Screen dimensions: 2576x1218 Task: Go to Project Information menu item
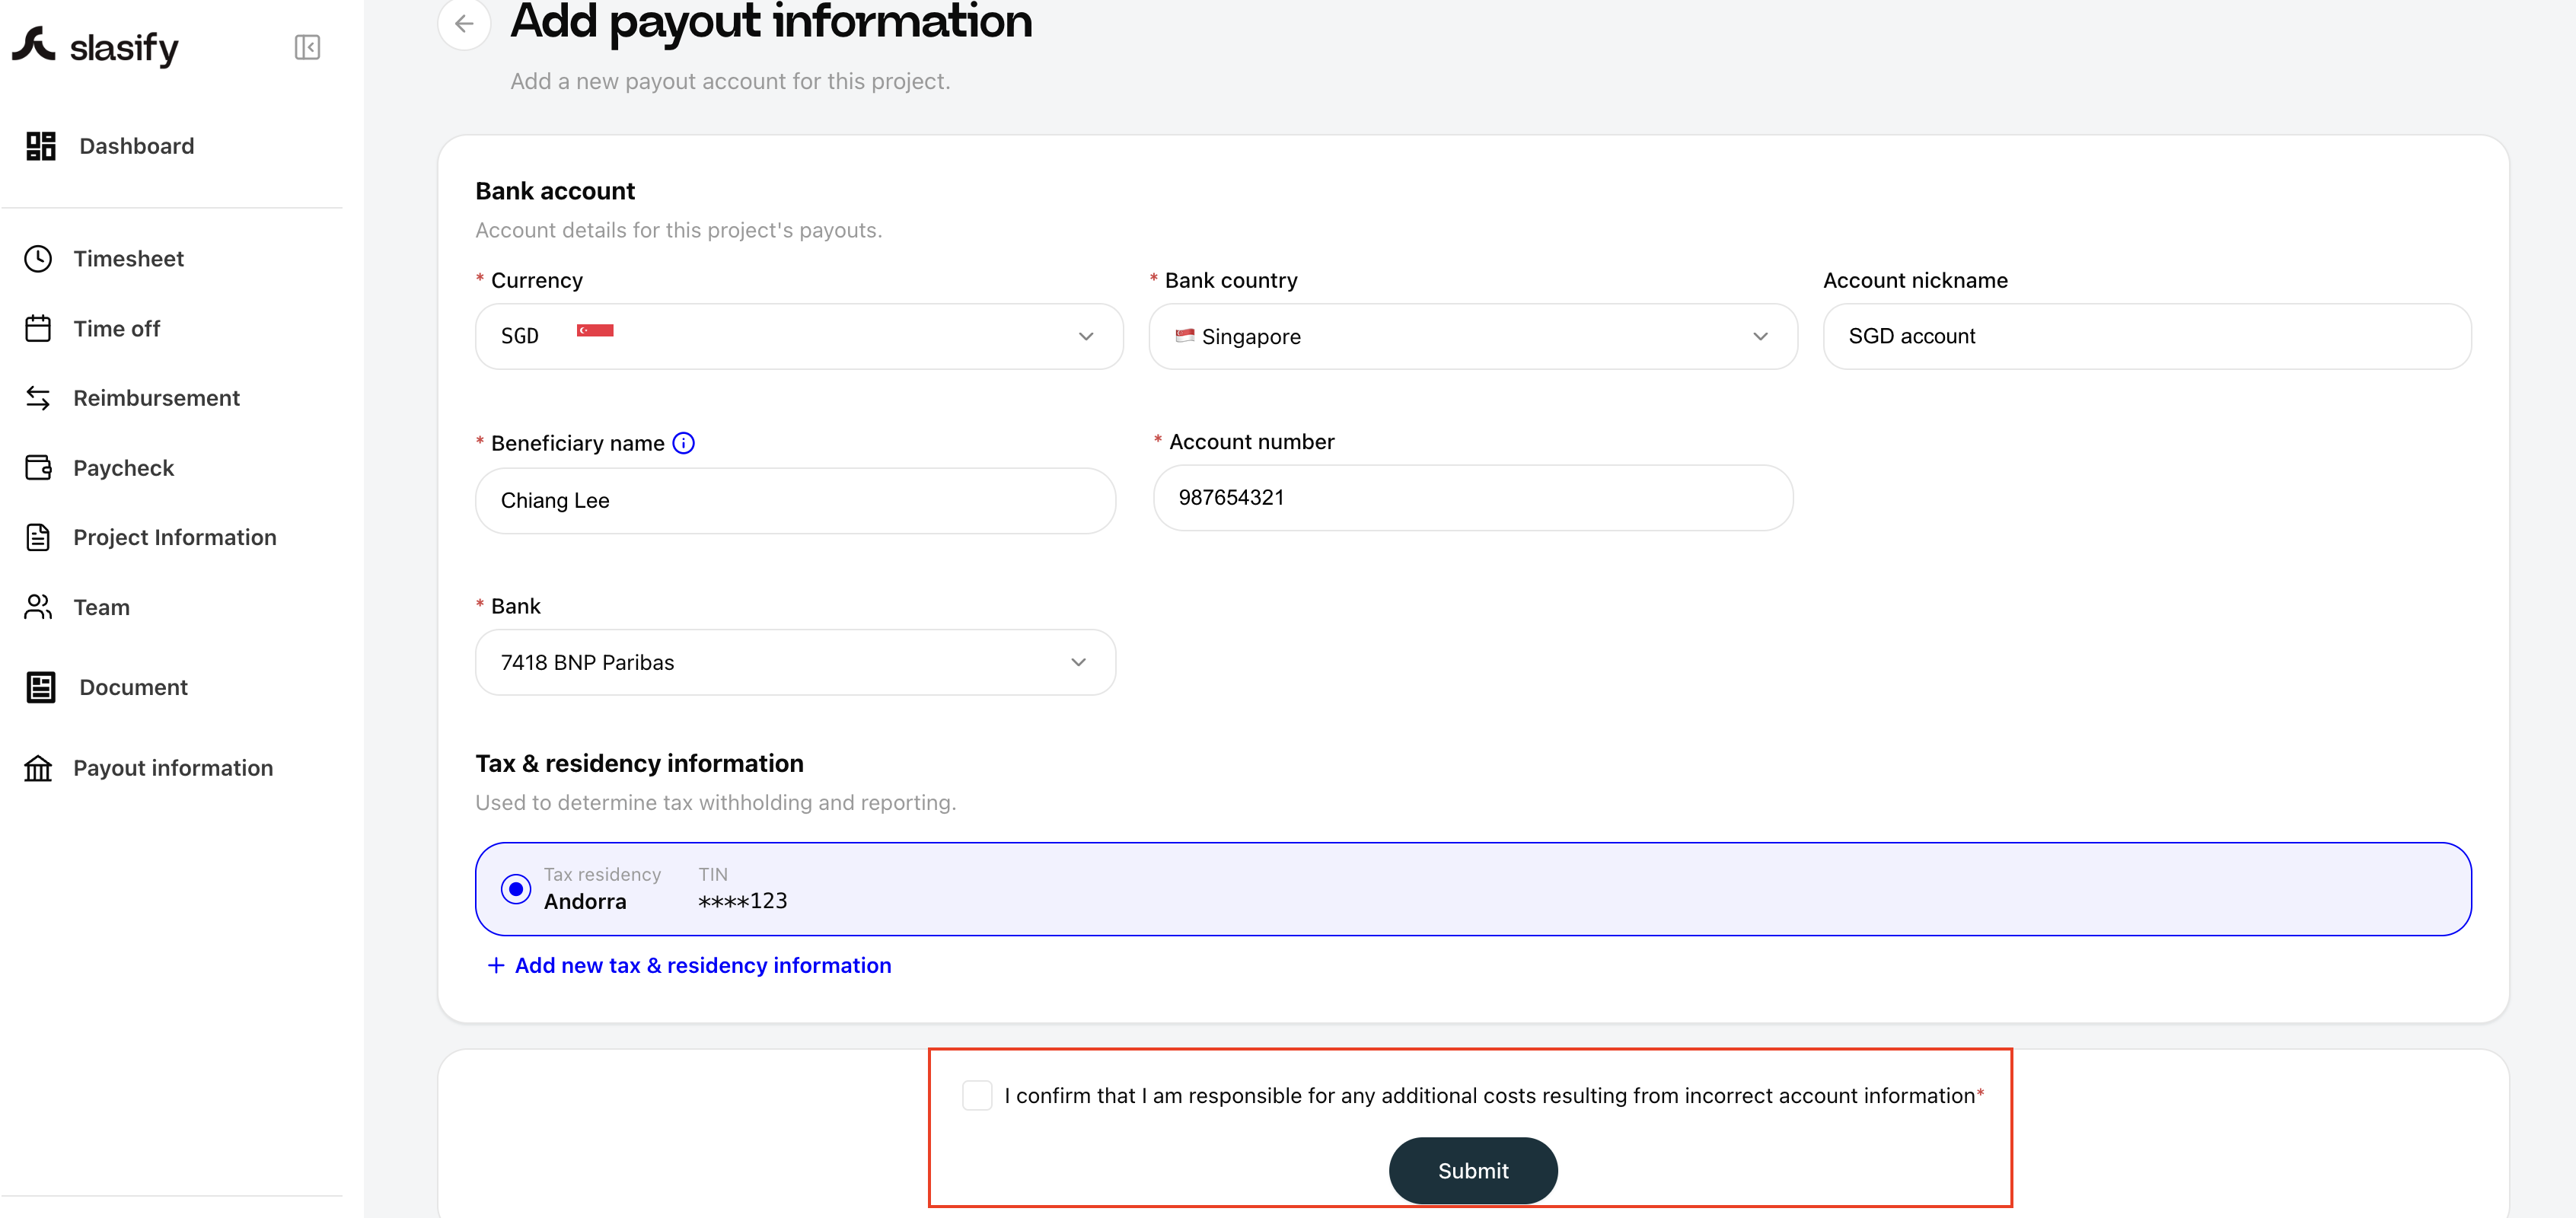174,537
